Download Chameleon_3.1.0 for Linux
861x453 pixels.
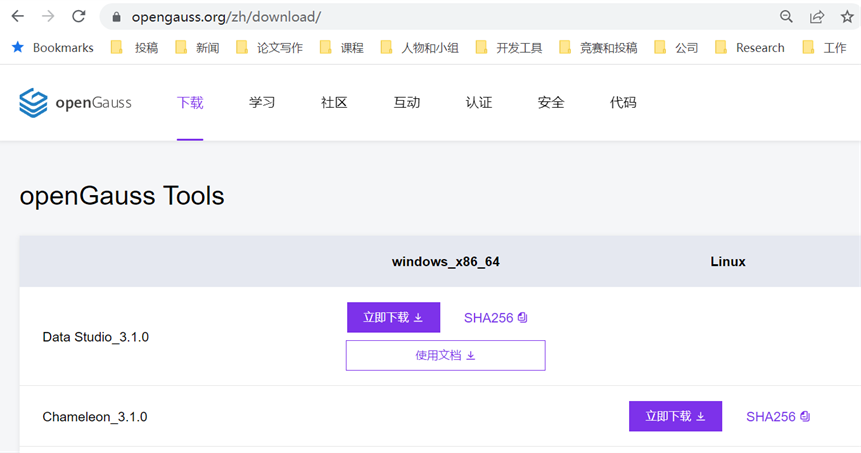[x=675, y=416]
